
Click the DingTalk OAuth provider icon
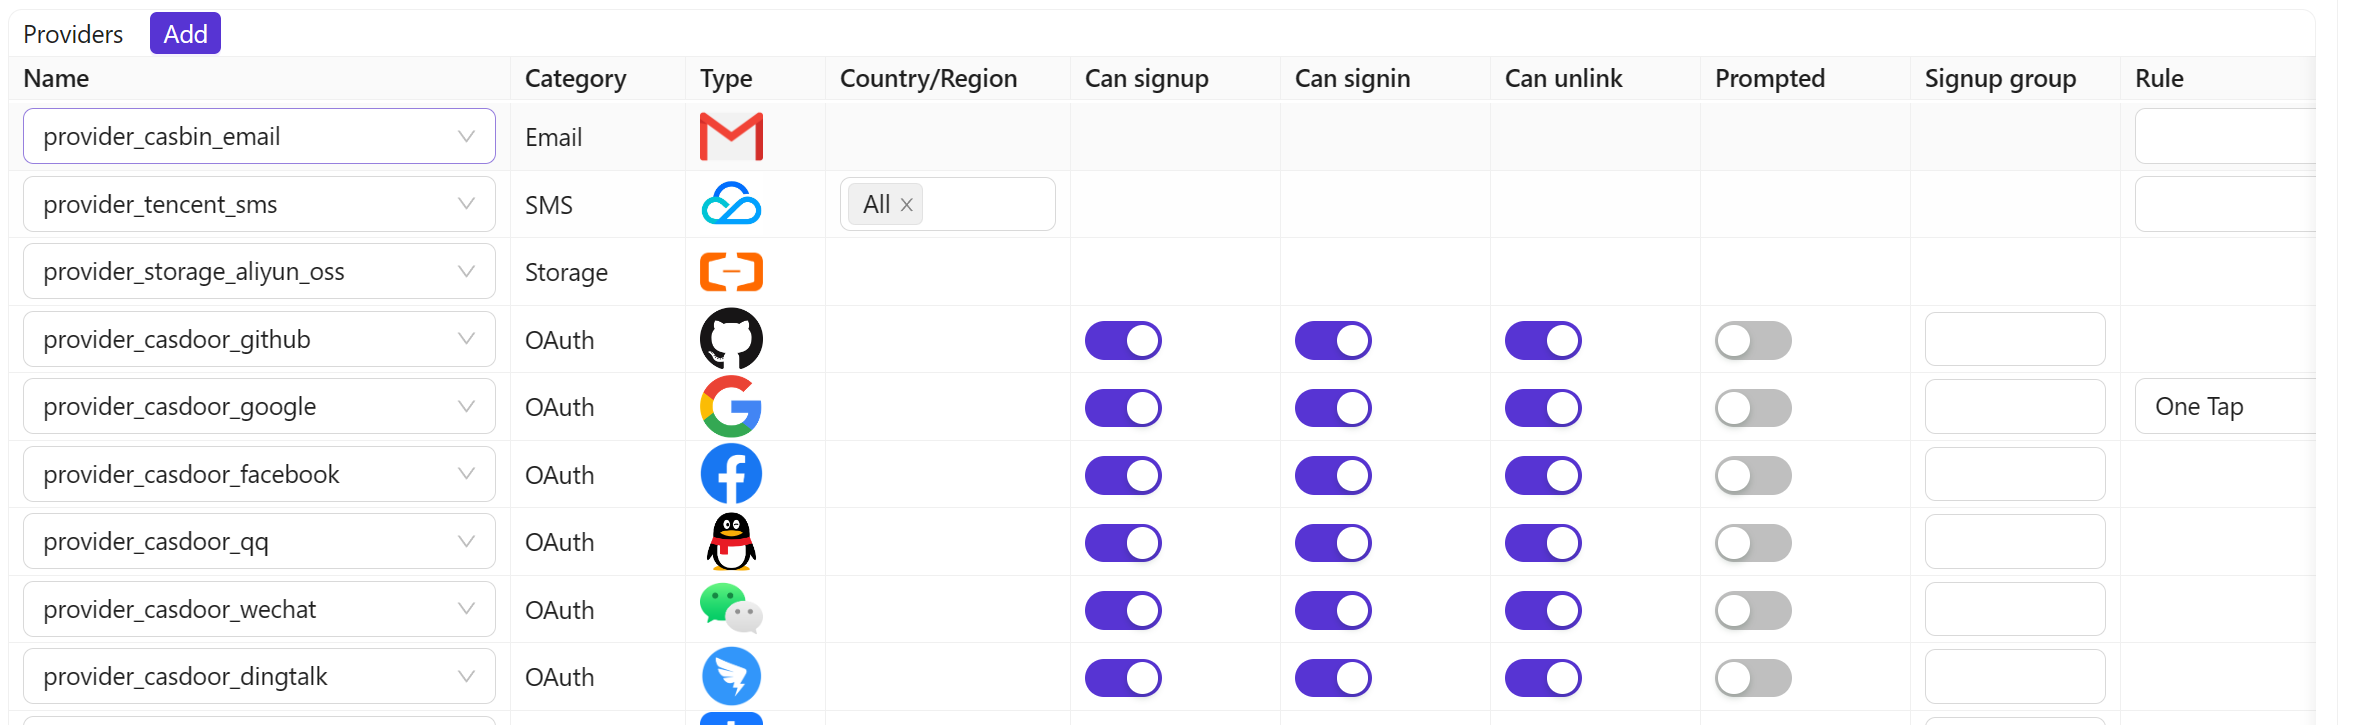(731, 676)
